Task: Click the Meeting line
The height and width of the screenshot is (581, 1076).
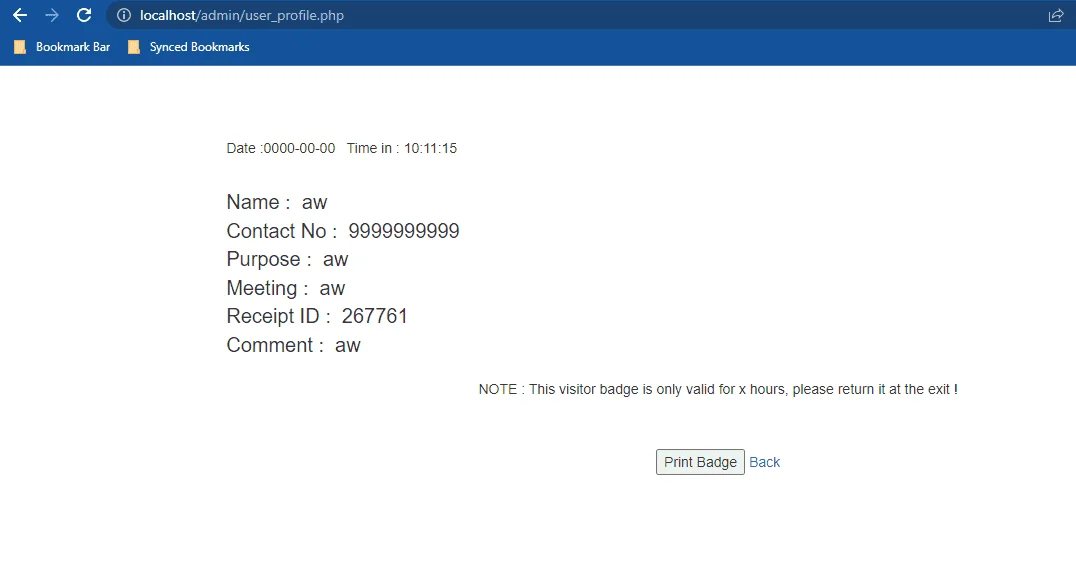Action: pos(285,288)
